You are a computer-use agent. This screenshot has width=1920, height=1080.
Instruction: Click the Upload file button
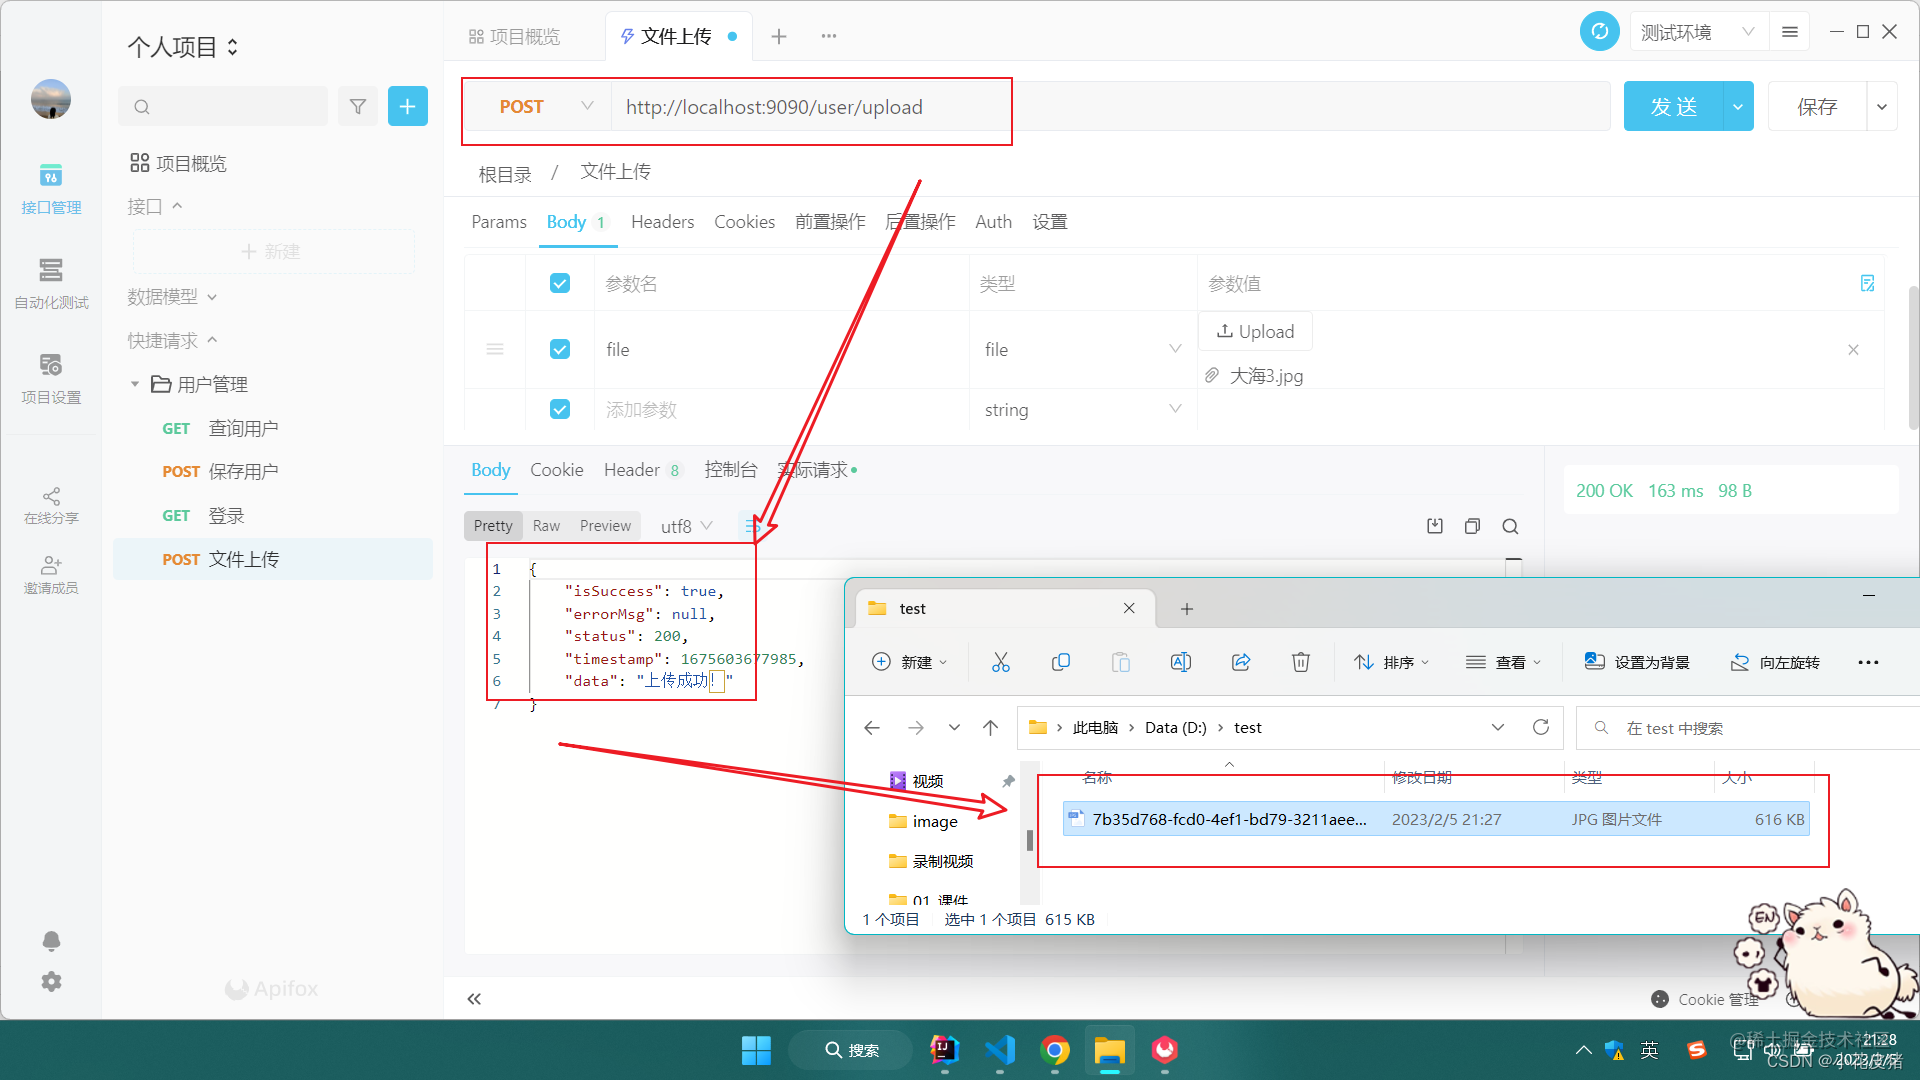tap(1255, 332)
